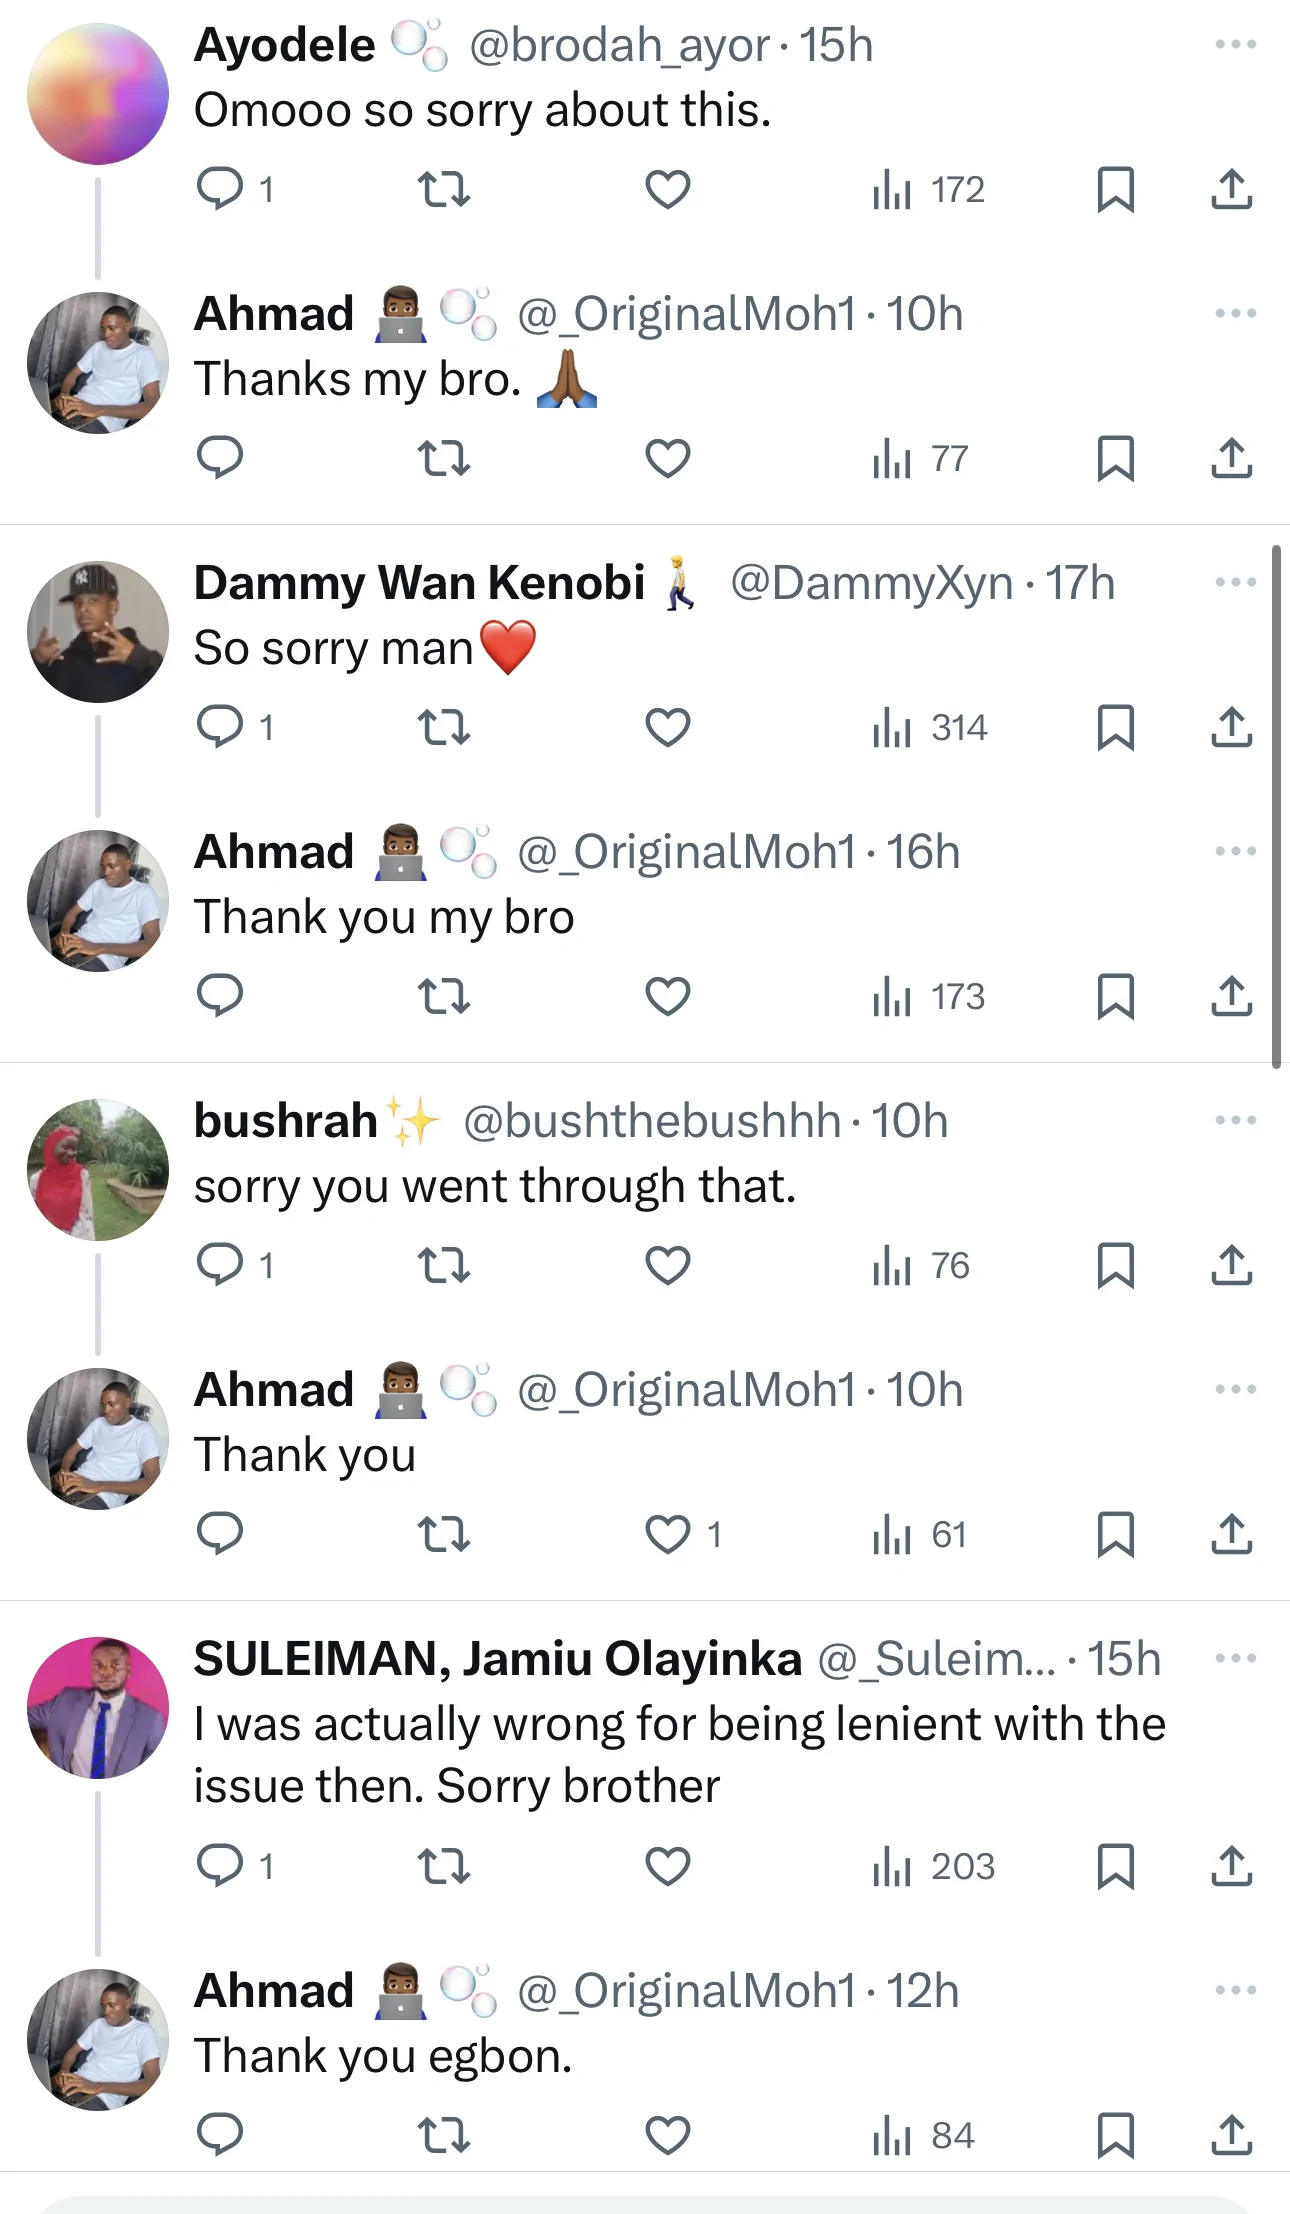
Task: Unlike Ahmad's 'Thank you' reply with 1 like
Action: point(668,1534)
